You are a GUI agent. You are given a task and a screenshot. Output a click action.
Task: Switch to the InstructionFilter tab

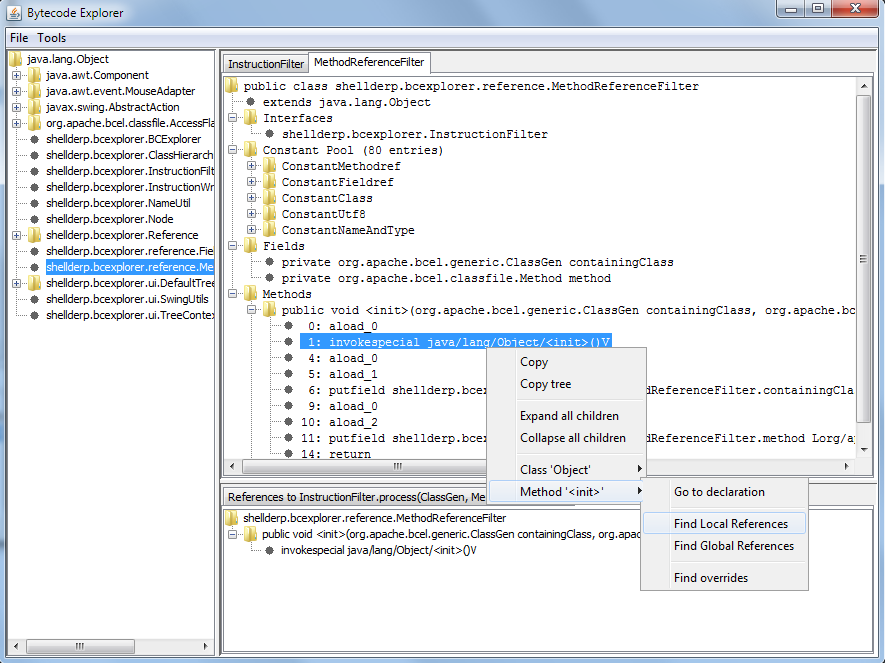click(x=265, y=64)
